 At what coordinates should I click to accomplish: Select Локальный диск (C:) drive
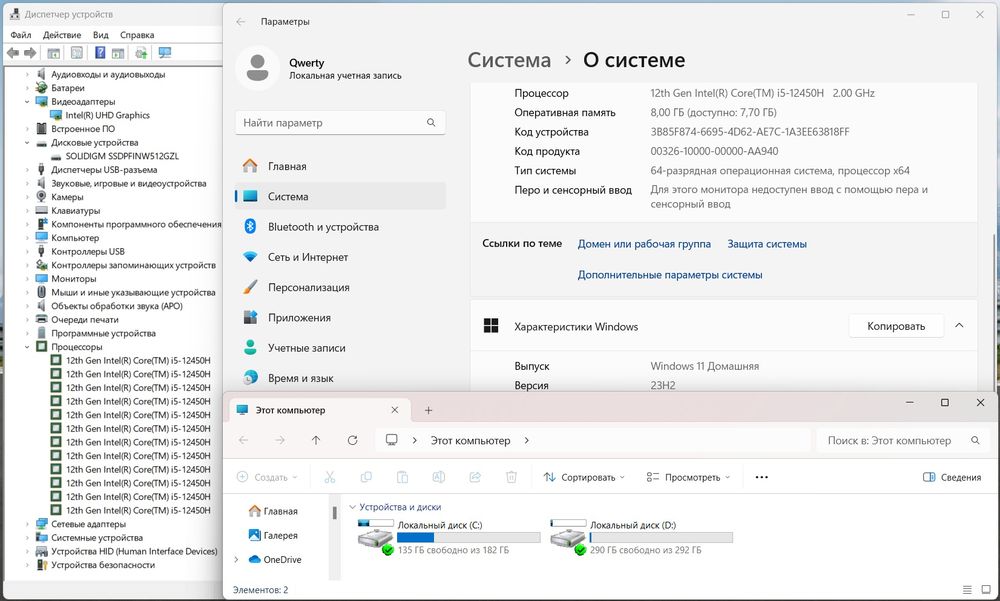[x=449, y=537]
